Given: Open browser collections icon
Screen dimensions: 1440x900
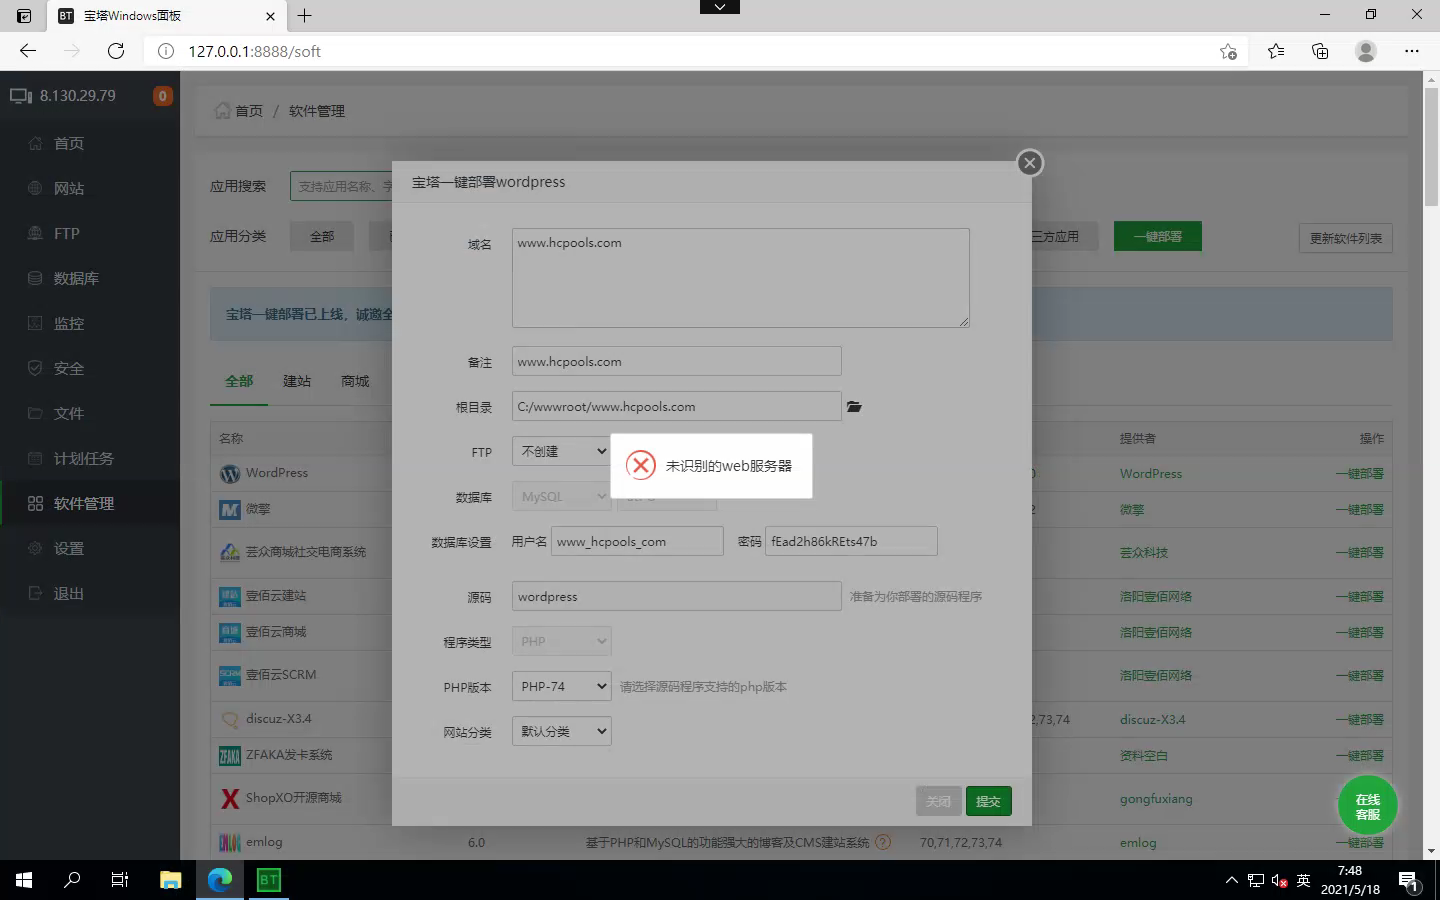Looking at the screenshot, I should (x=1320, y=51).
